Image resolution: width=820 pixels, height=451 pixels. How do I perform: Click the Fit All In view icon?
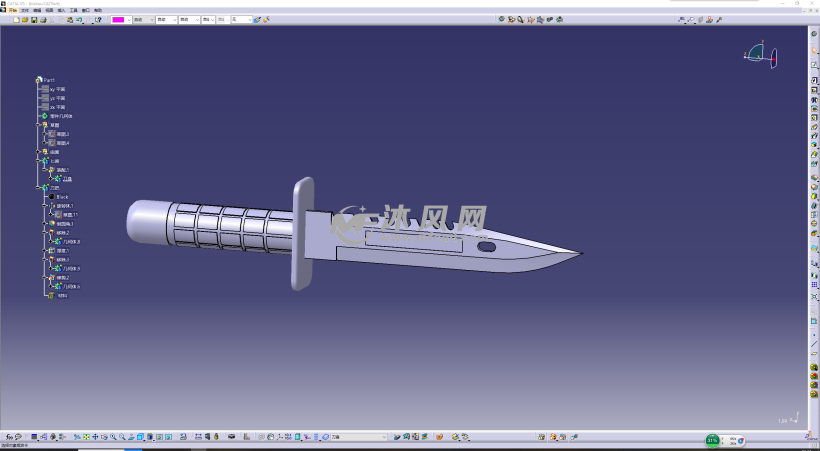pos(87,437)
